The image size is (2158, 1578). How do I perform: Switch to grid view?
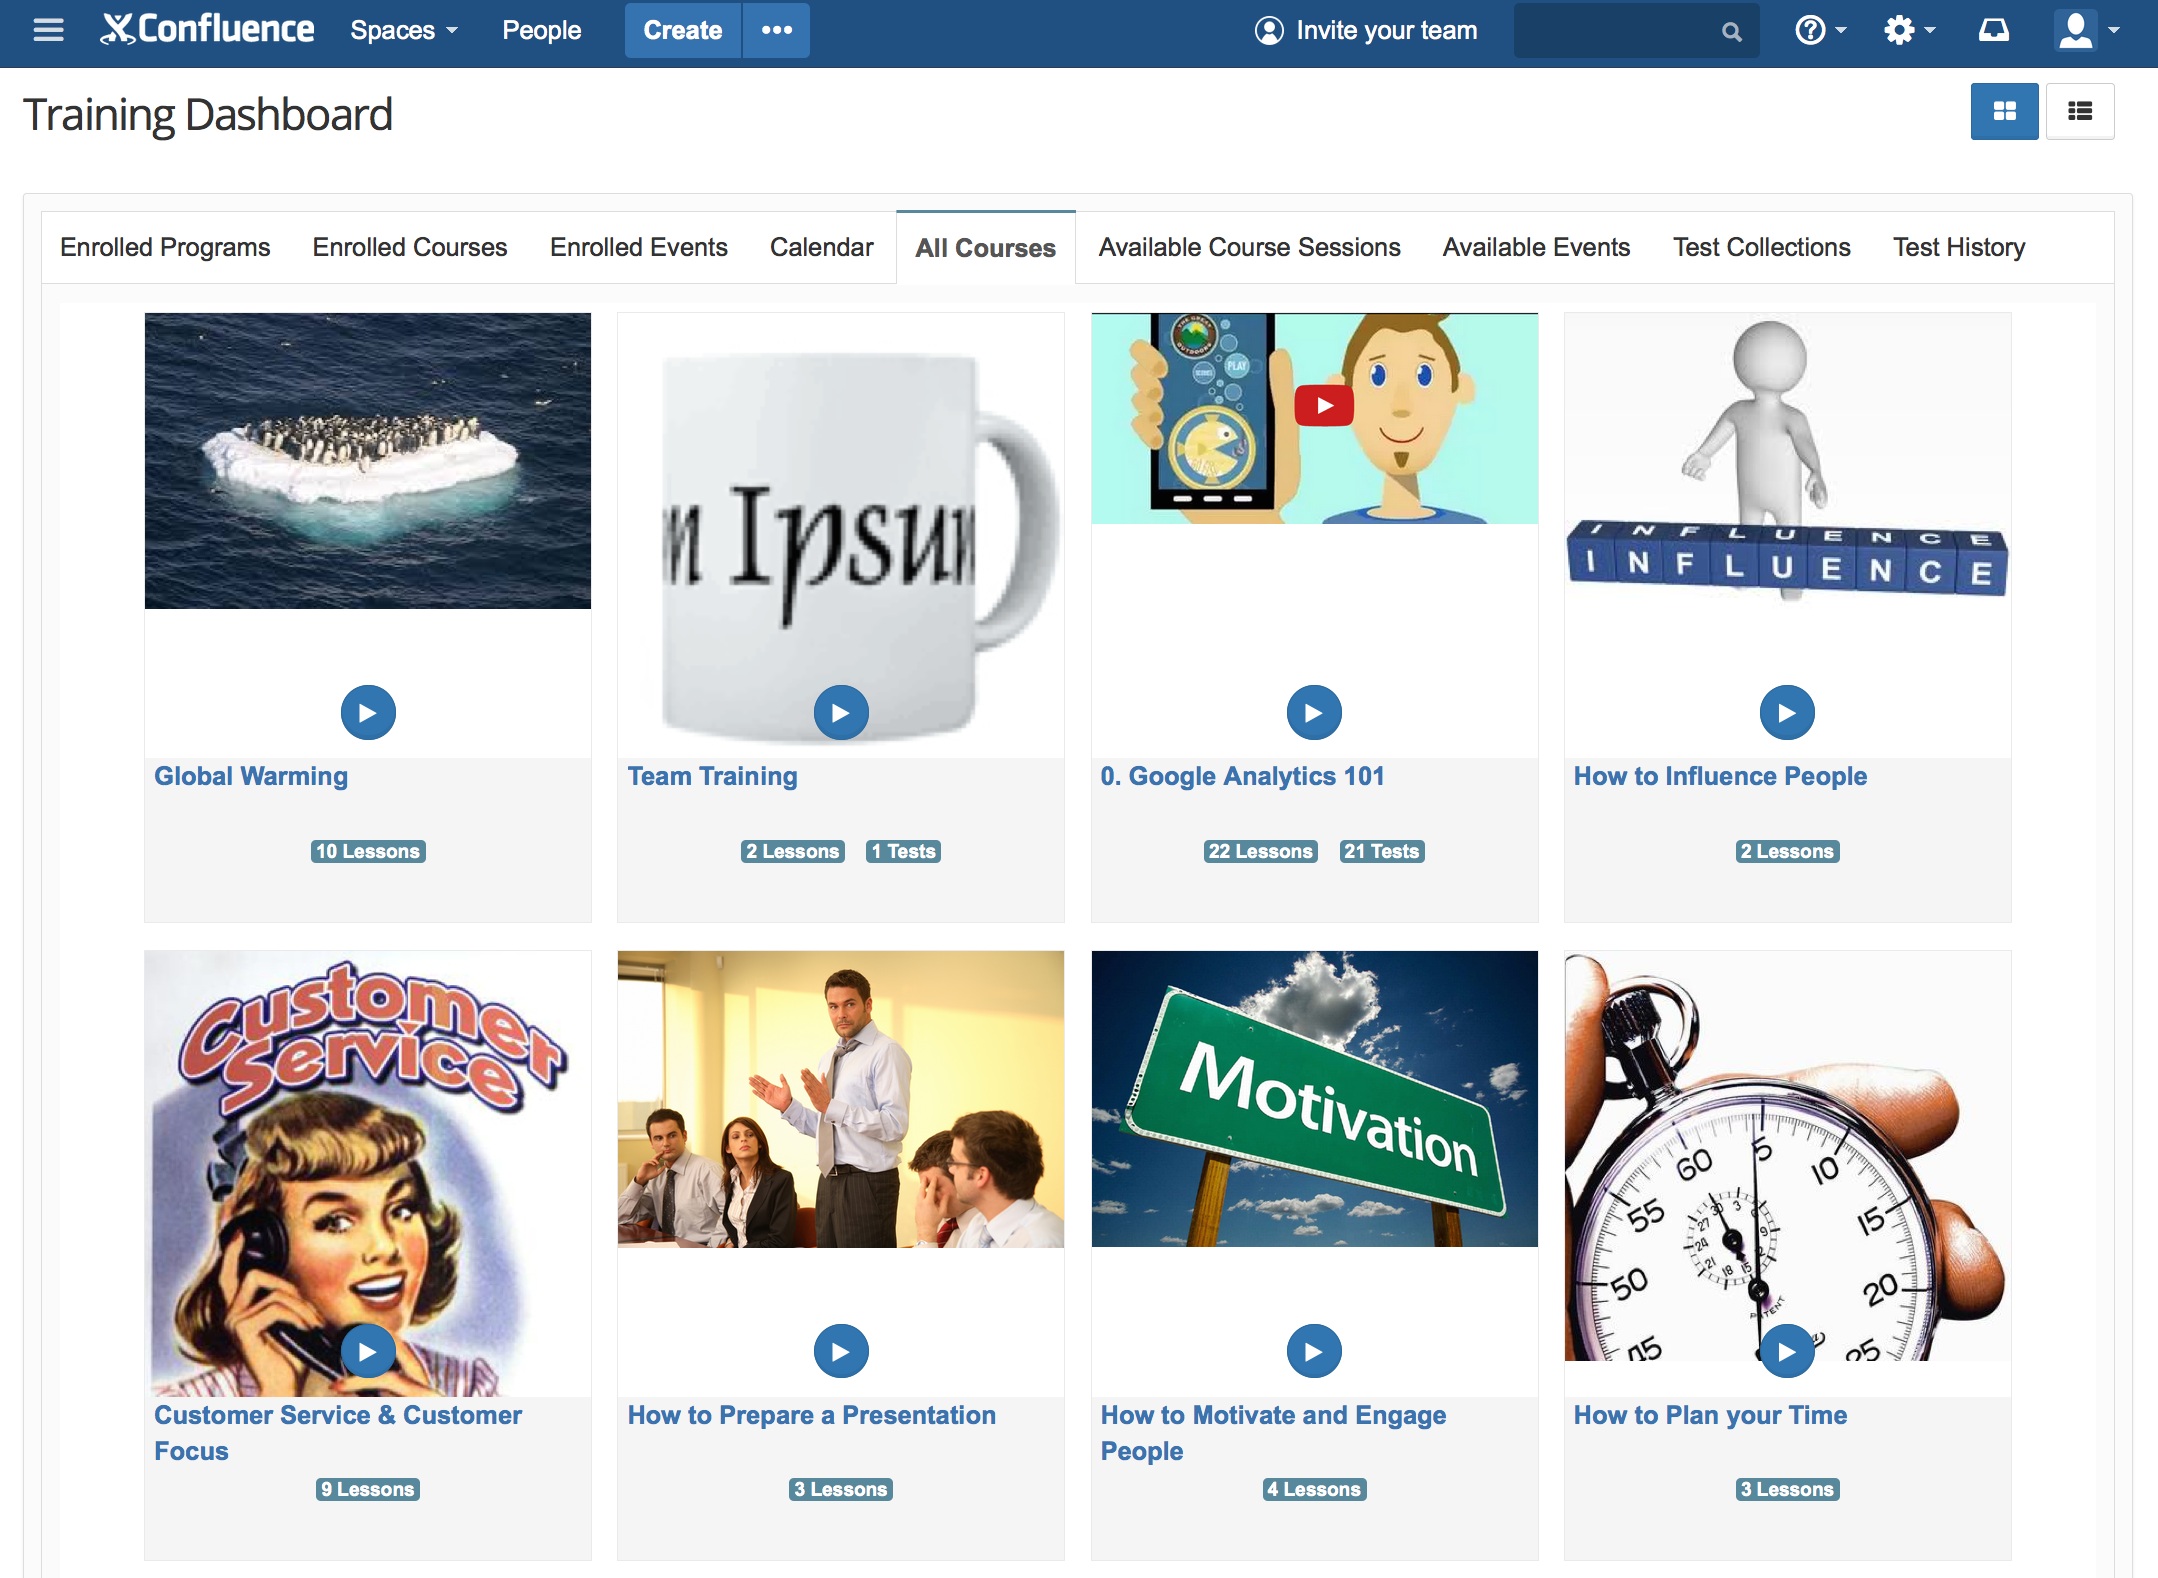(x=2004, y=111)
